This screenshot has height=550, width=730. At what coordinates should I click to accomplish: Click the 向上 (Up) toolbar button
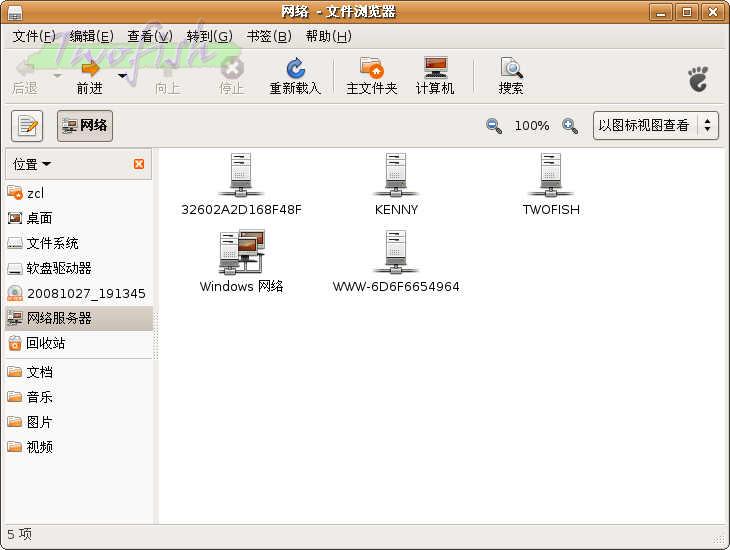point(167,77)
